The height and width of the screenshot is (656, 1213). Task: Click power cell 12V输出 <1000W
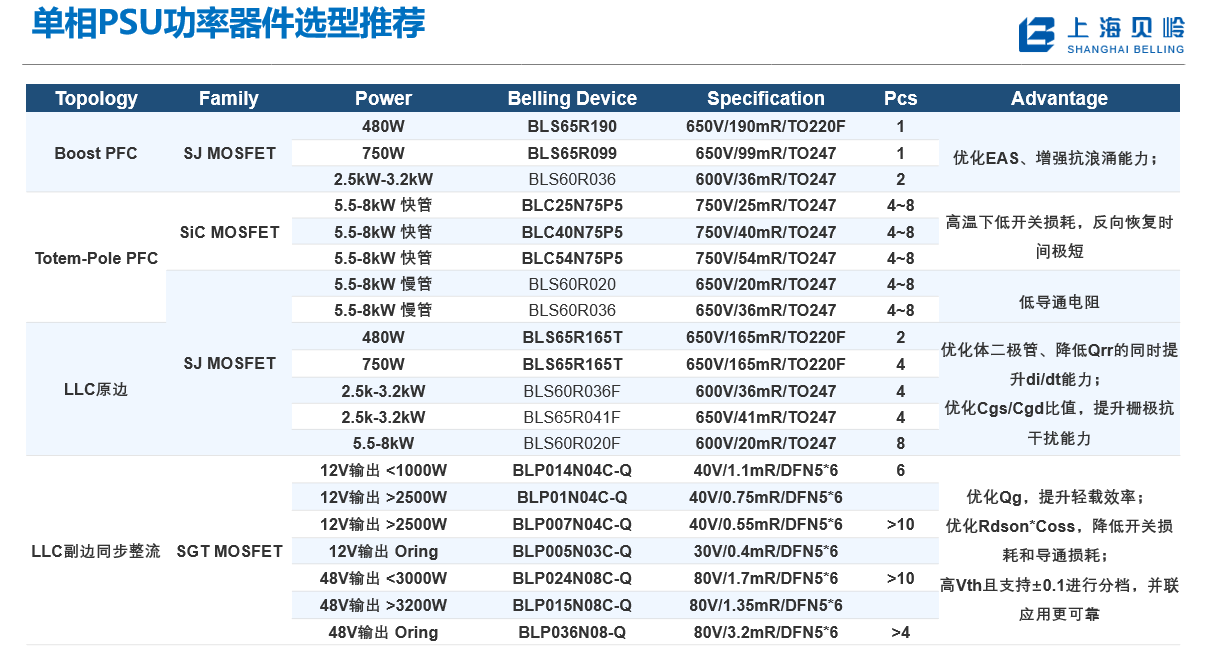pyautogui.click(x=383, y=470)
